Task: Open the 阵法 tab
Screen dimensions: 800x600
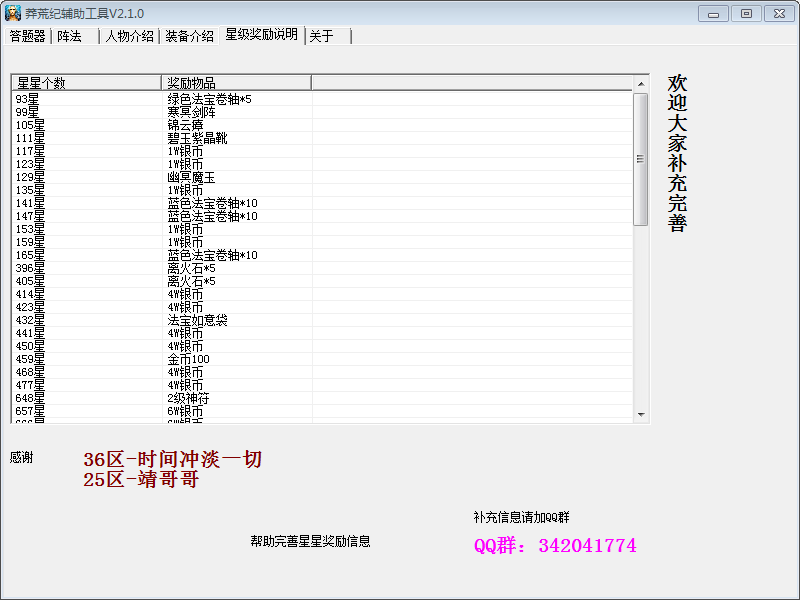Action: [x=70, y=36]
